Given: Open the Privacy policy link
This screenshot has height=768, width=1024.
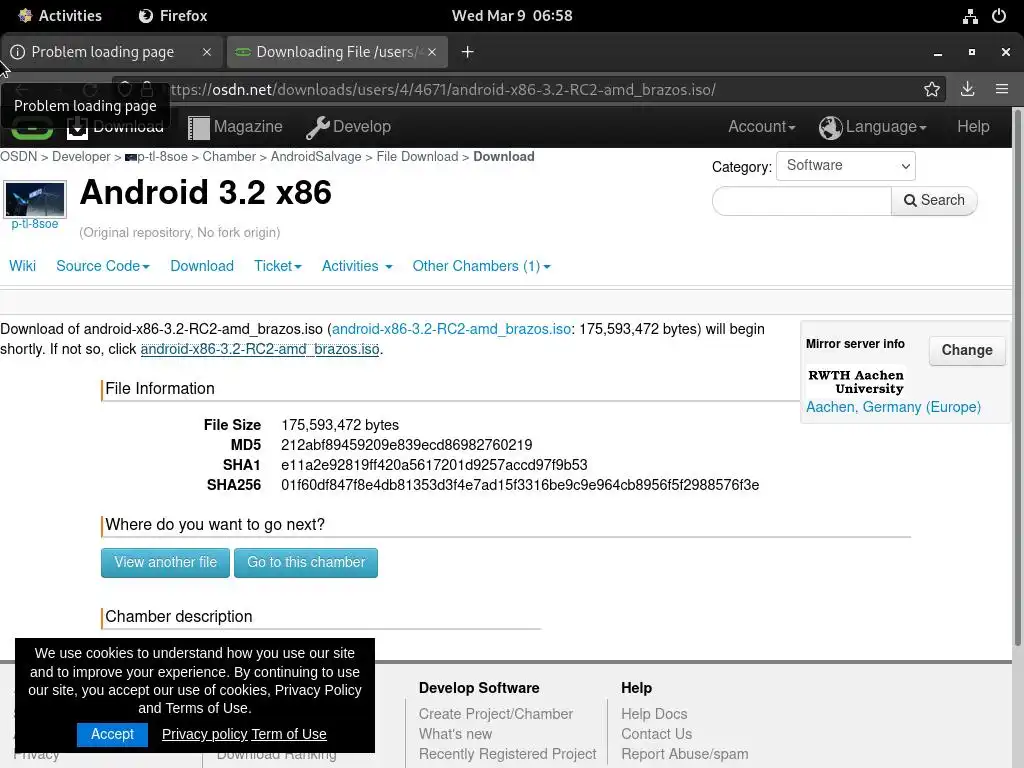Looking at the screenshot, I should (x=204, y=734).
